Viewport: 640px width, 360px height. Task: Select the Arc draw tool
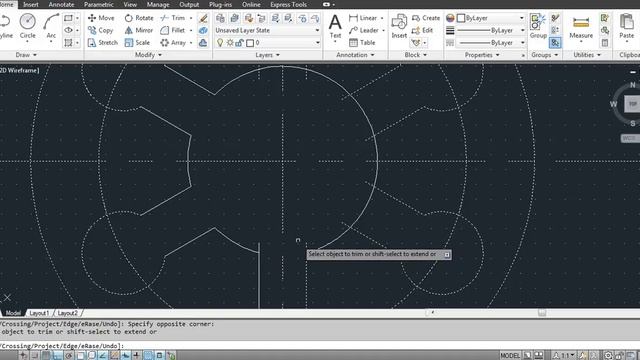[51, 27]
